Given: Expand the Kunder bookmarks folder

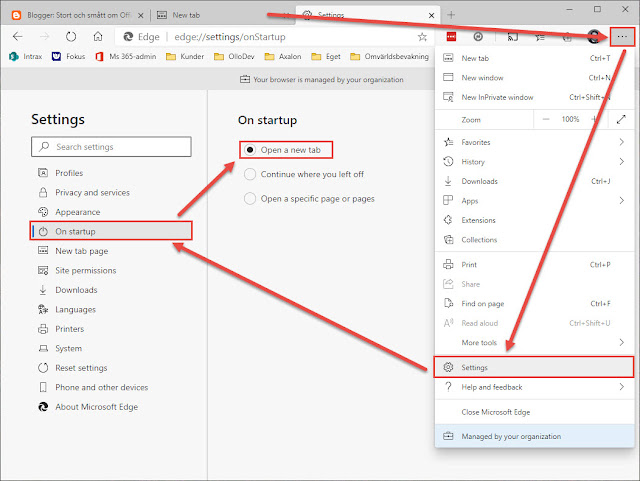Looking at the screenshot, I should coord(185,56).
